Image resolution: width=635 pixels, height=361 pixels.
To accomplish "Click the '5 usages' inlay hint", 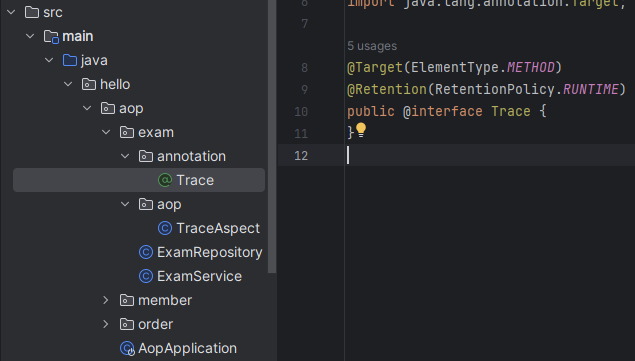I will coord(372,46).
